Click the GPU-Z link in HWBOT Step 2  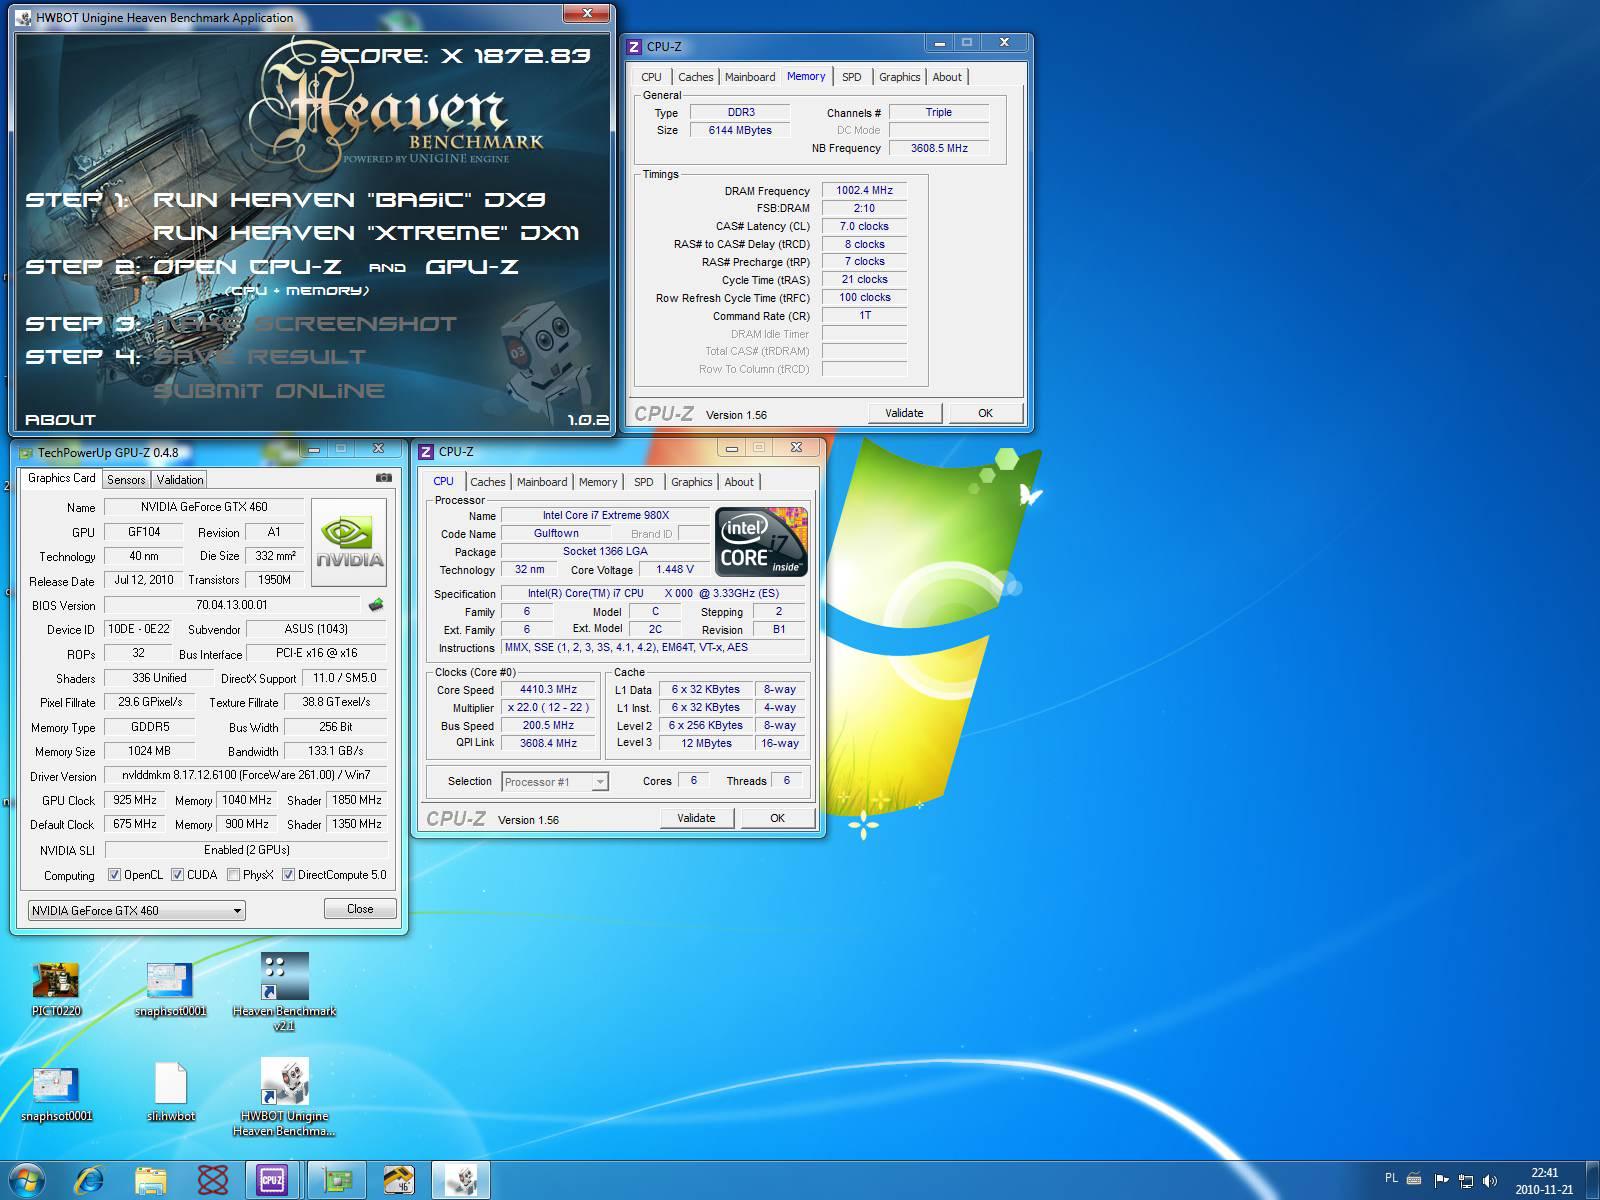[x=472, y=267]
